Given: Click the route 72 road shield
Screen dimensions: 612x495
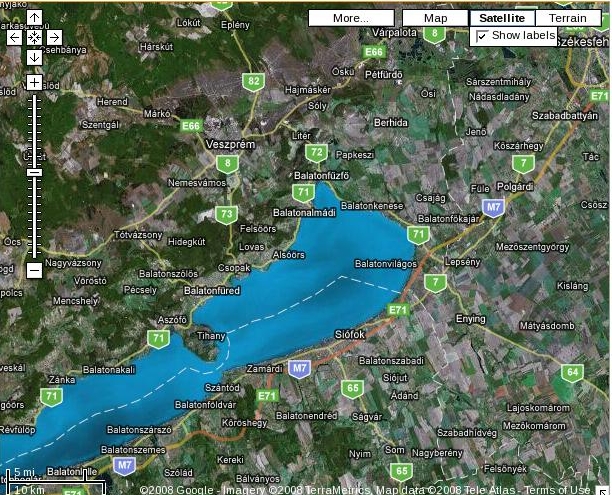Looking at the screenshot, I should tap(316, 153).
